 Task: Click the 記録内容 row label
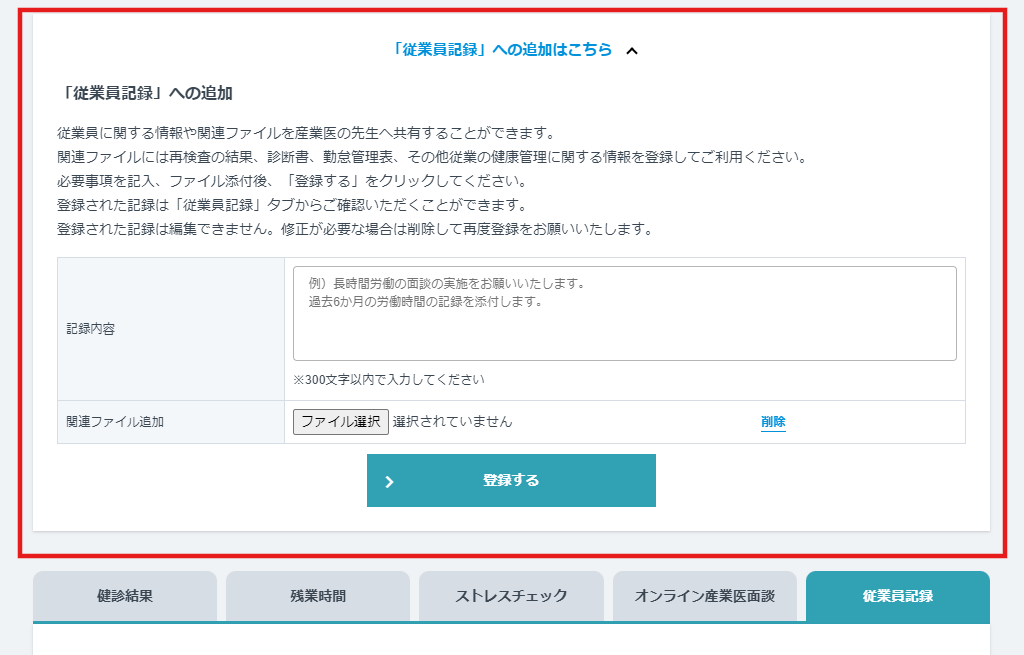tap(91, 329)
